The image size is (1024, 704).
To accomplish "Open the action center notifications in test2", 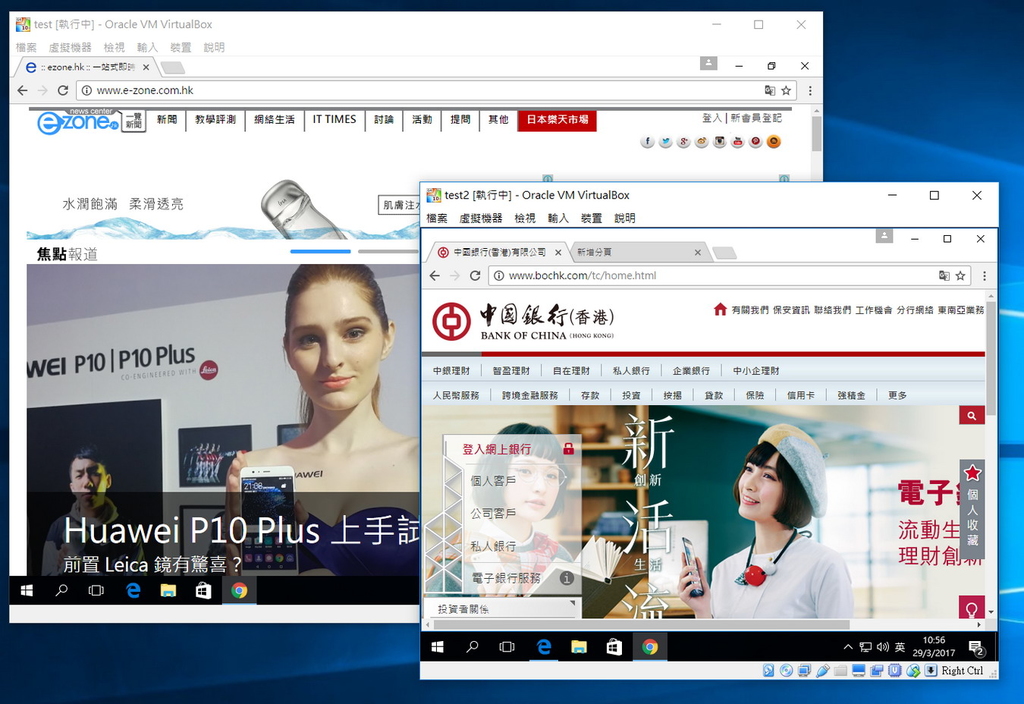I will pyautogui.click(x=976, y=647).
